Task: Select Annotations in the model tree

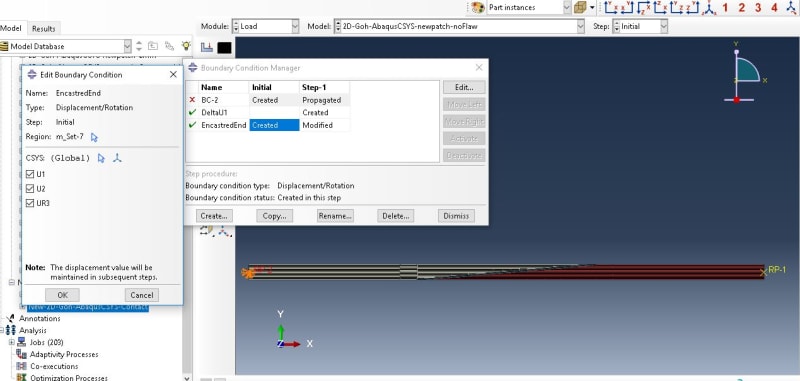Action: (x=39, y=318)
